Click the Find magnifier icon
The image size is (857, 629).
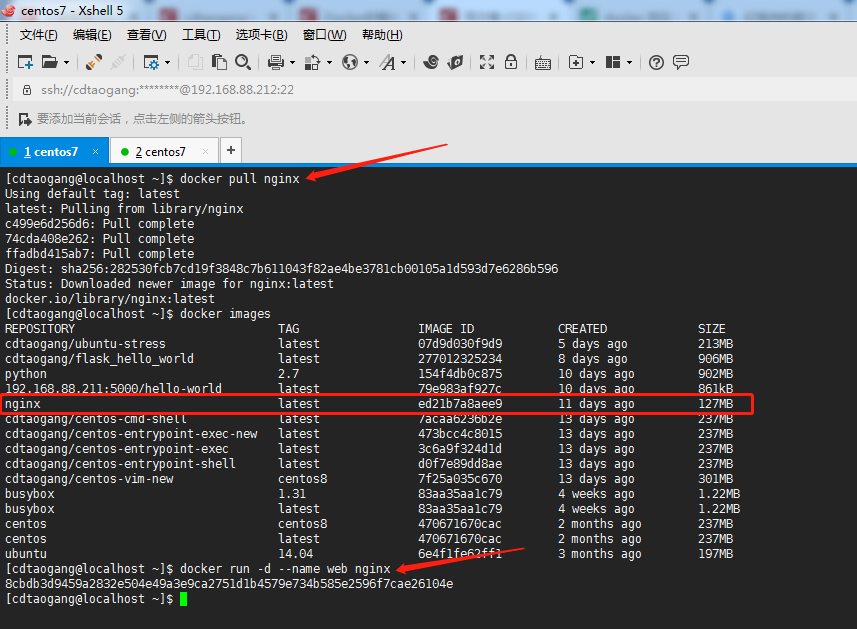click(243, 62)
